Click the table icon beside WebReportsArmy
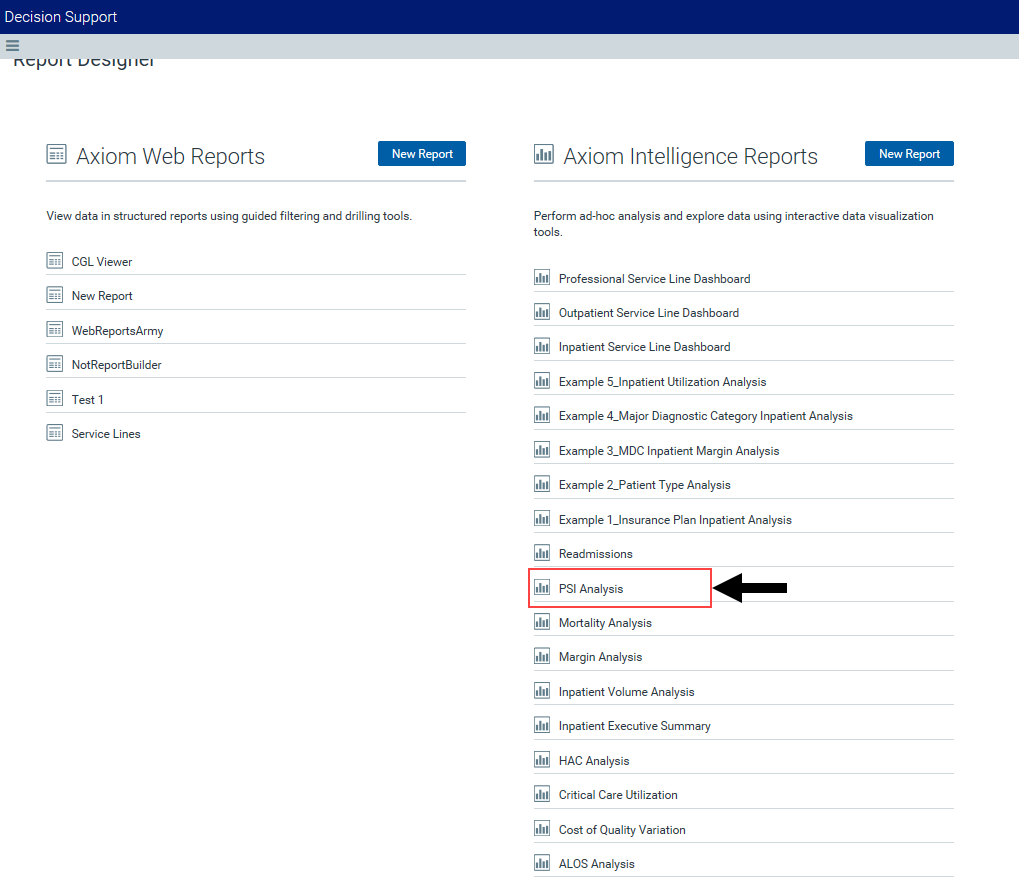This screenshot has width=1019, height=880. (x=55, y=330)
